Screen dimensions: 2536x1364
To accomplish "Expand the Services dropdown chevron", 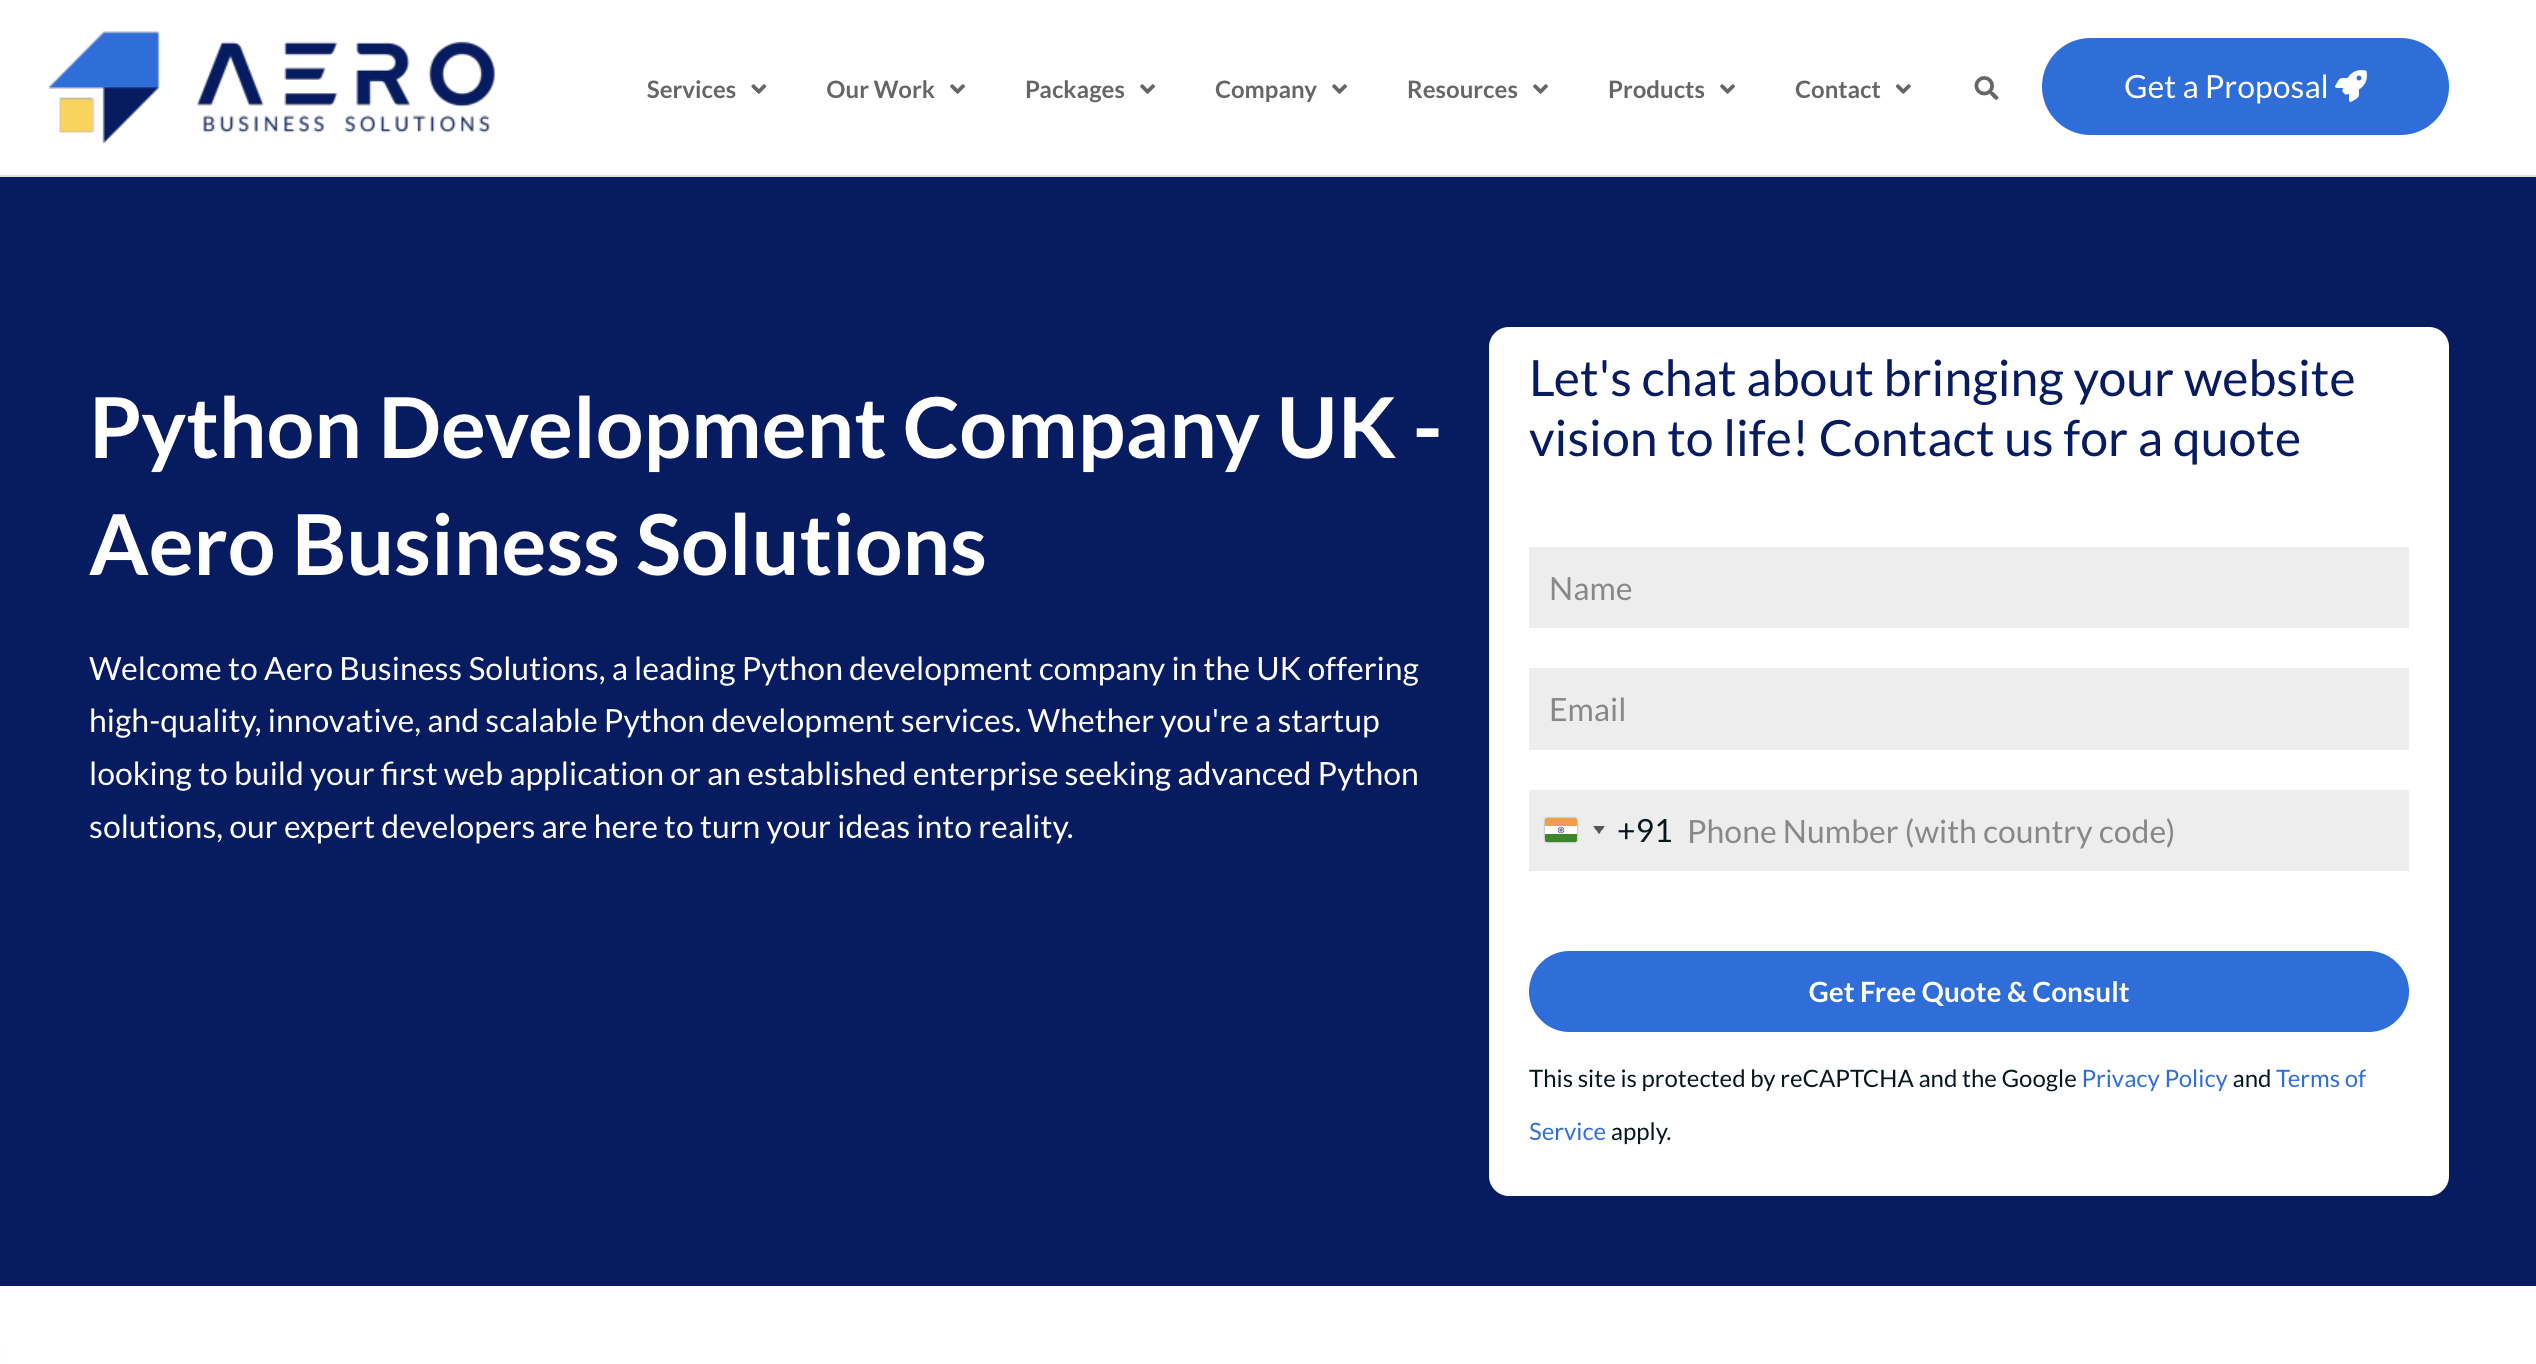I will (759, 89).
